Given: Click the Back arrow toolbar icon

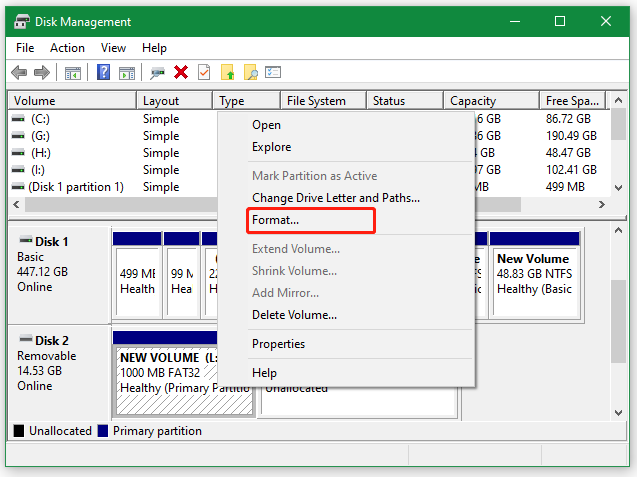Looking at the screenshot, I should (x=19, y=73).
